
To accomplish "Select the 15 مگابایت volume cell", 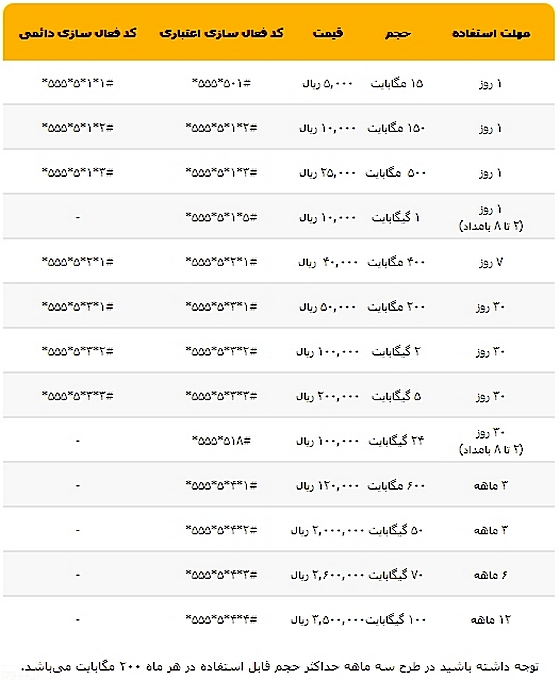I will tap(396, 83).
